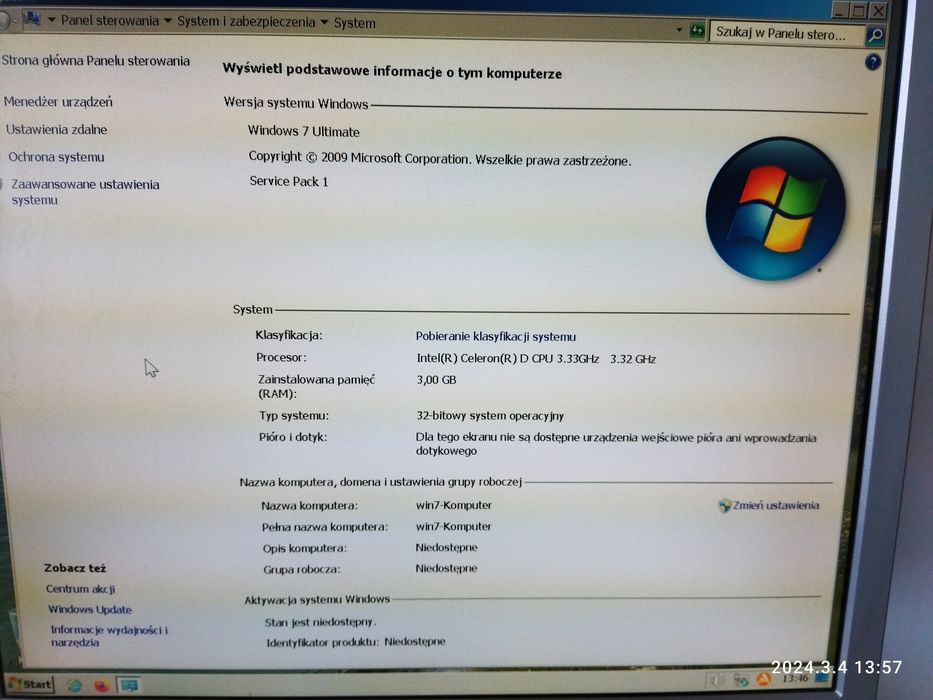933x700 pixels.
Task: Click the Service Pack 1 text
Action: 289,181
